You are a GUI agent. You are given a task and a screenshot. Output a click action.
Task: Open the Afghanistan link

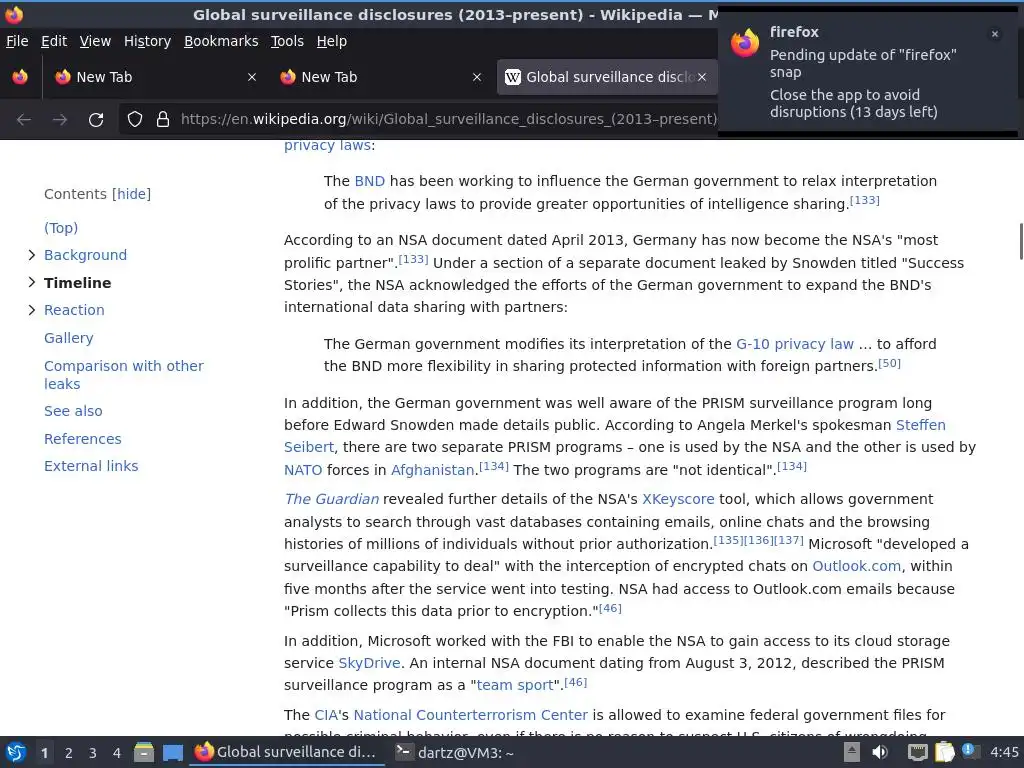(432, 470)
